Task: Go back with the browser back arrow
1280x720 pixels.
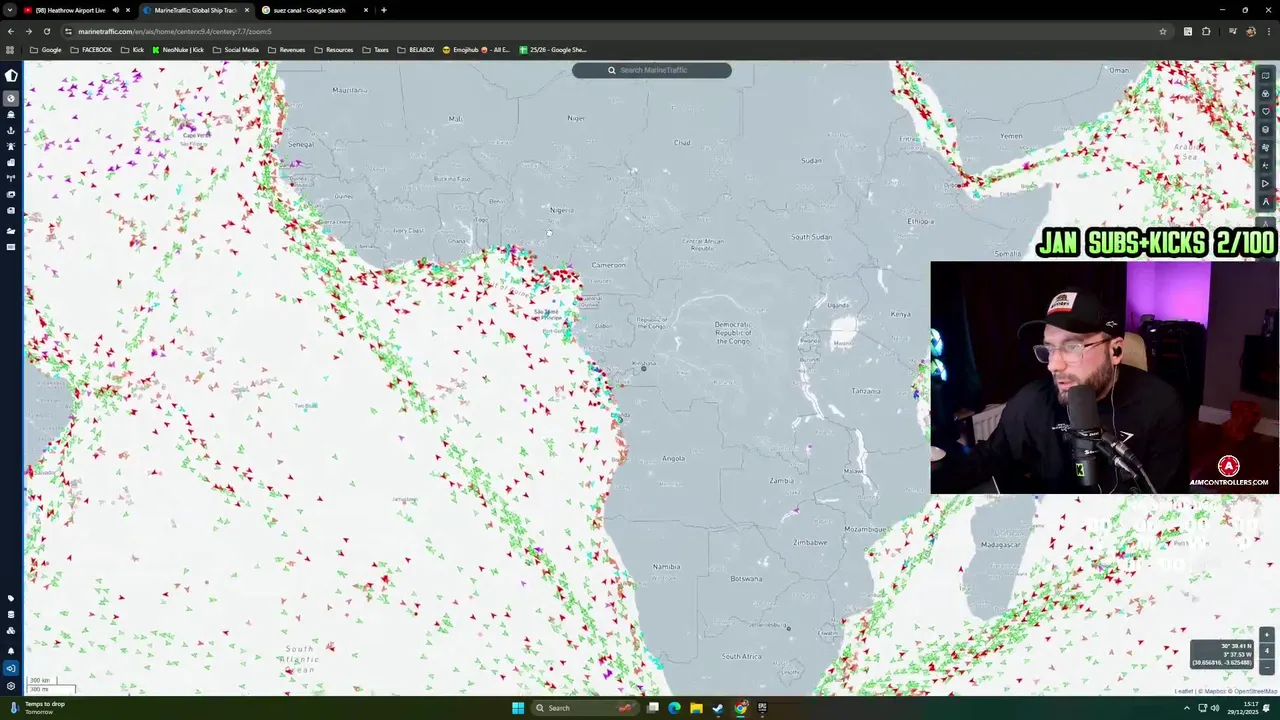Action: [x=10, y=31]
